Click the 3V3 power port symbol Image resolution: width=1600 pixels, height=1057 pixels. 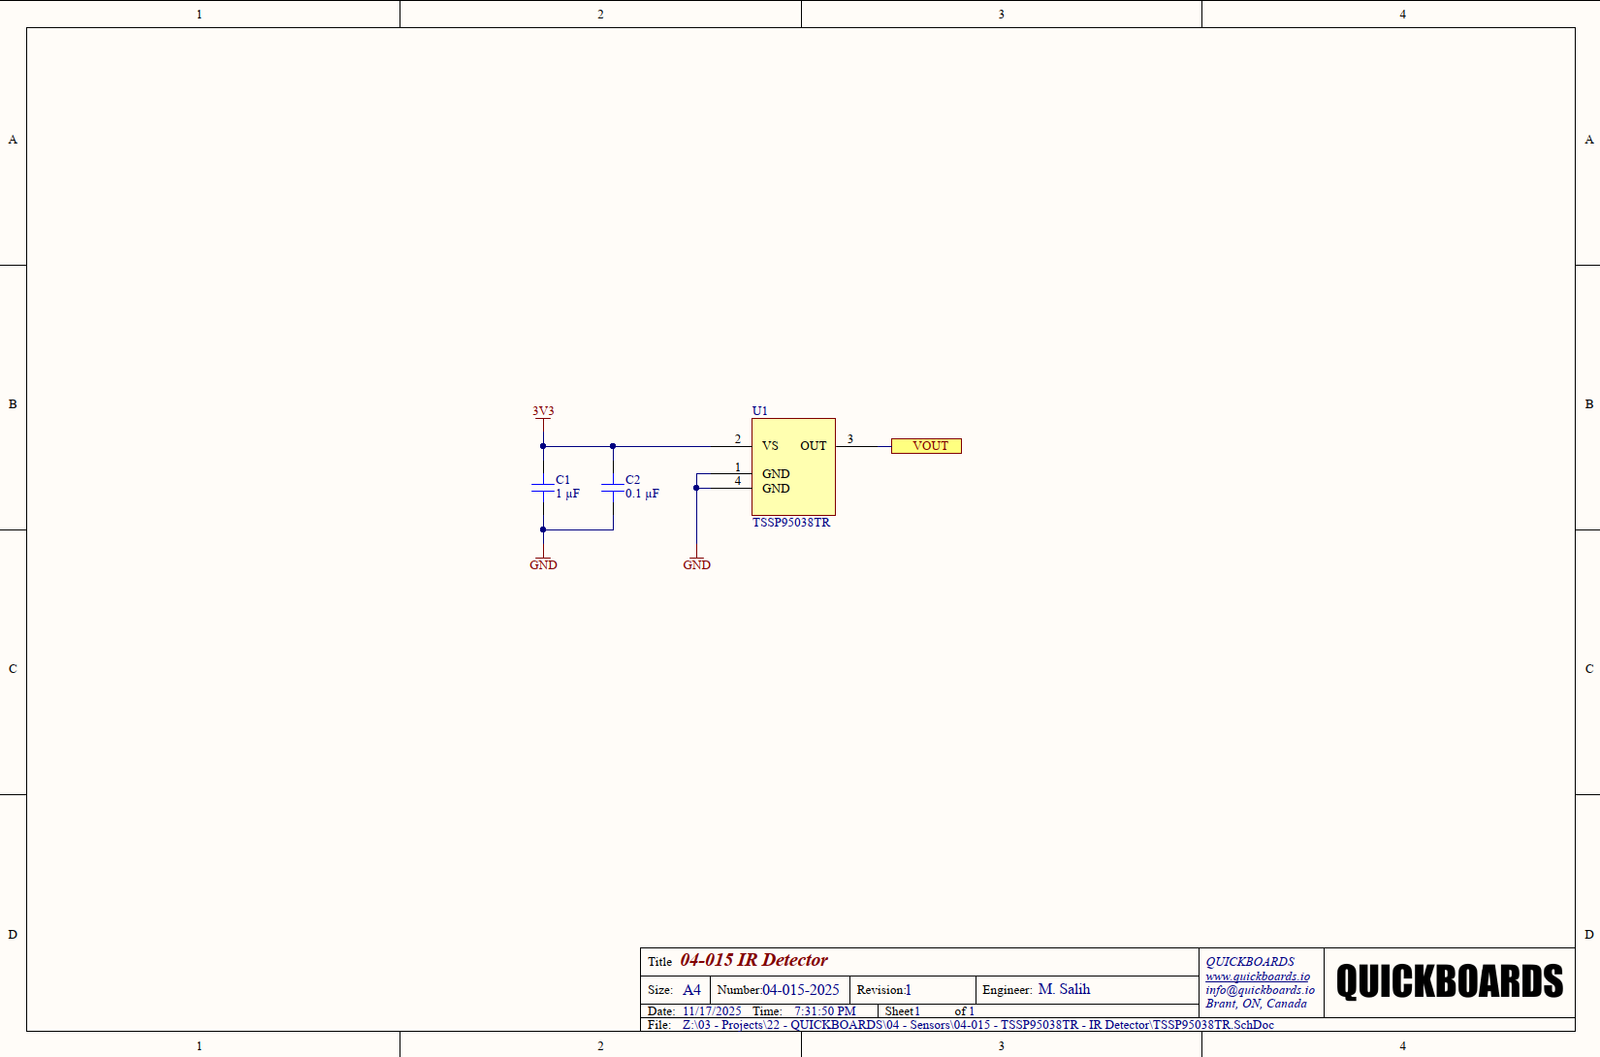click(543, 412)
